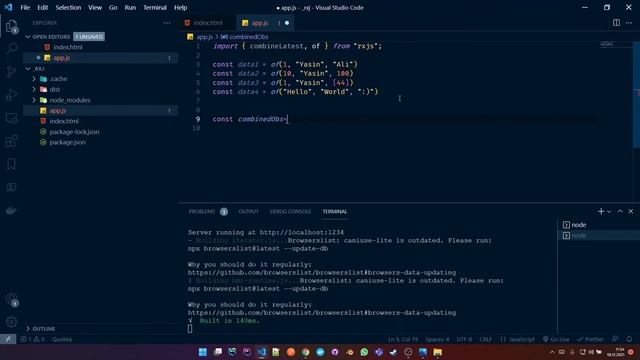Maximize the terminal panel size
Screen dimensions: 640x360
(x=620, y=211)
